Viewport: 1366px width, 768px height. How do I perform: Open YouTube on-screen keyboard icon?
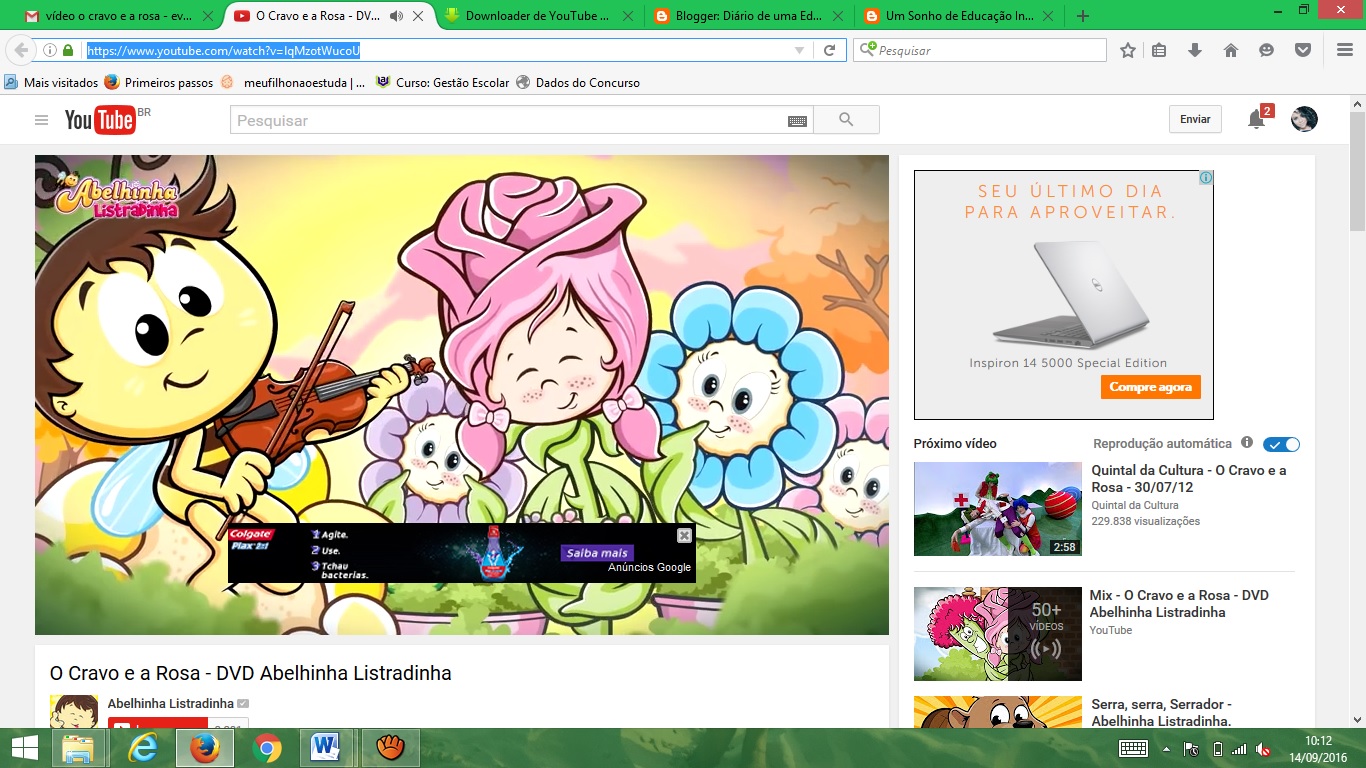(x=797, y=120)
